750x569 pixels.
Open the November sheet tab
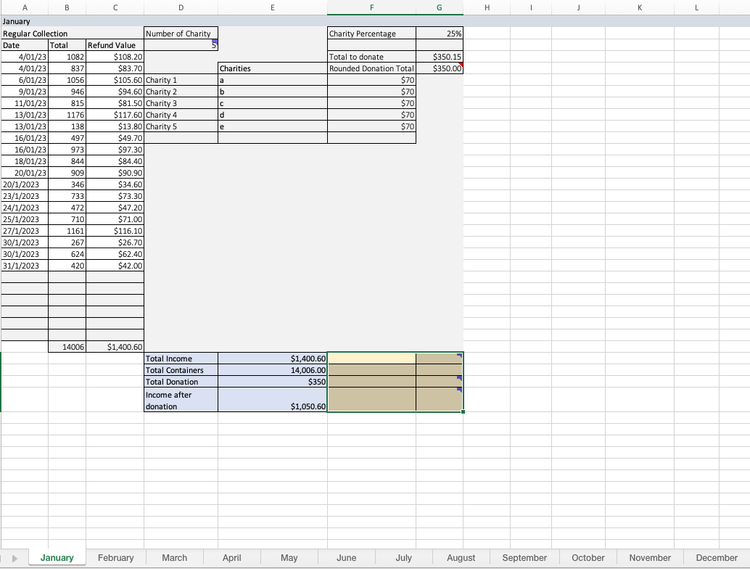coord(650,558)
